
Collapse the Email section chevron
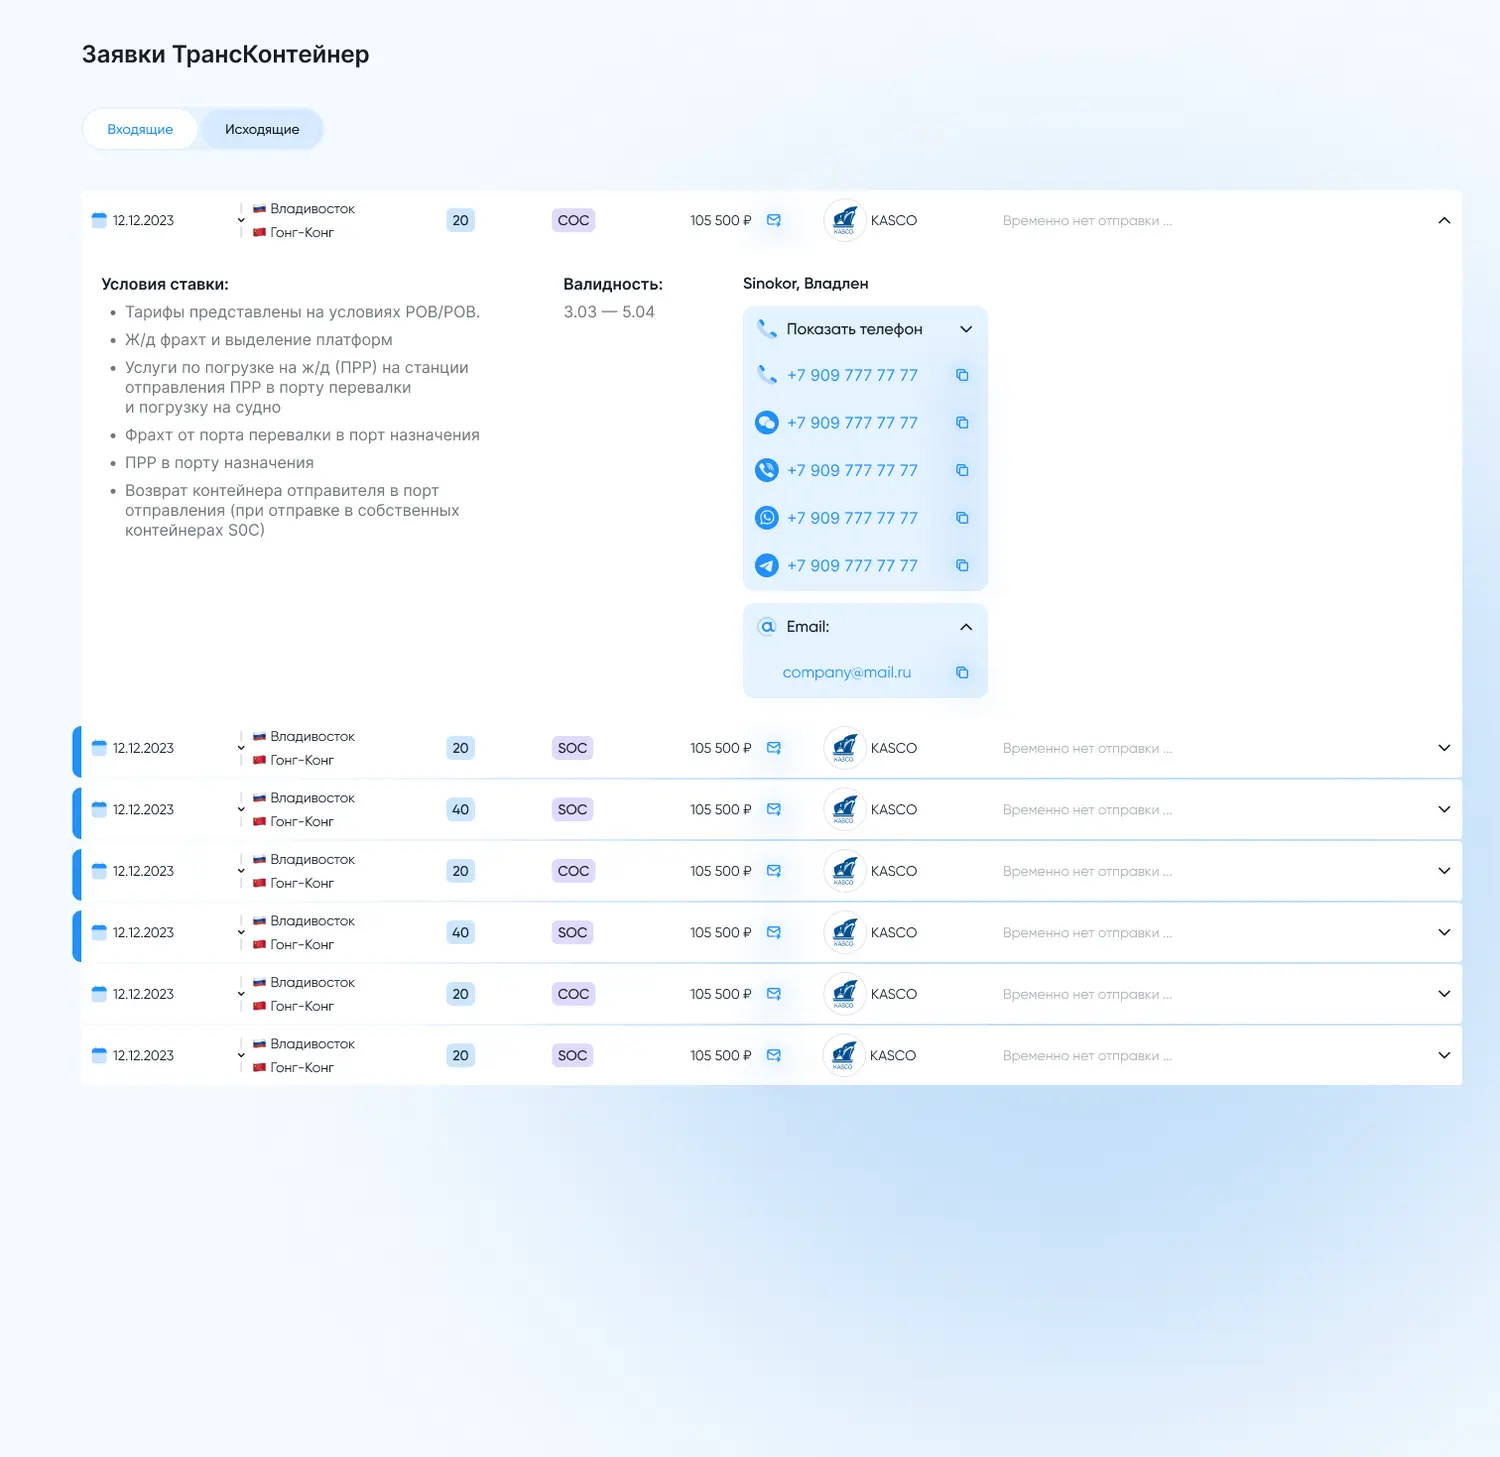click(966, 627)
